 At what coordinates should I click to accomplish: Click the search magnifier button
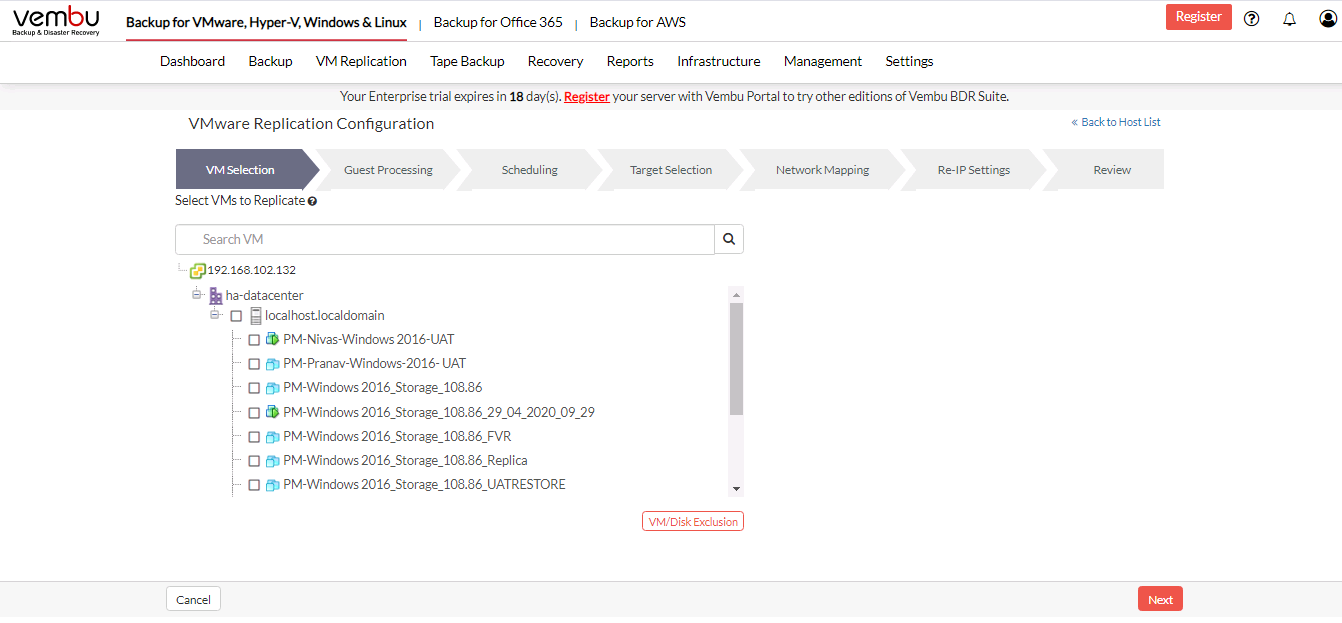(x=729, y=239)
